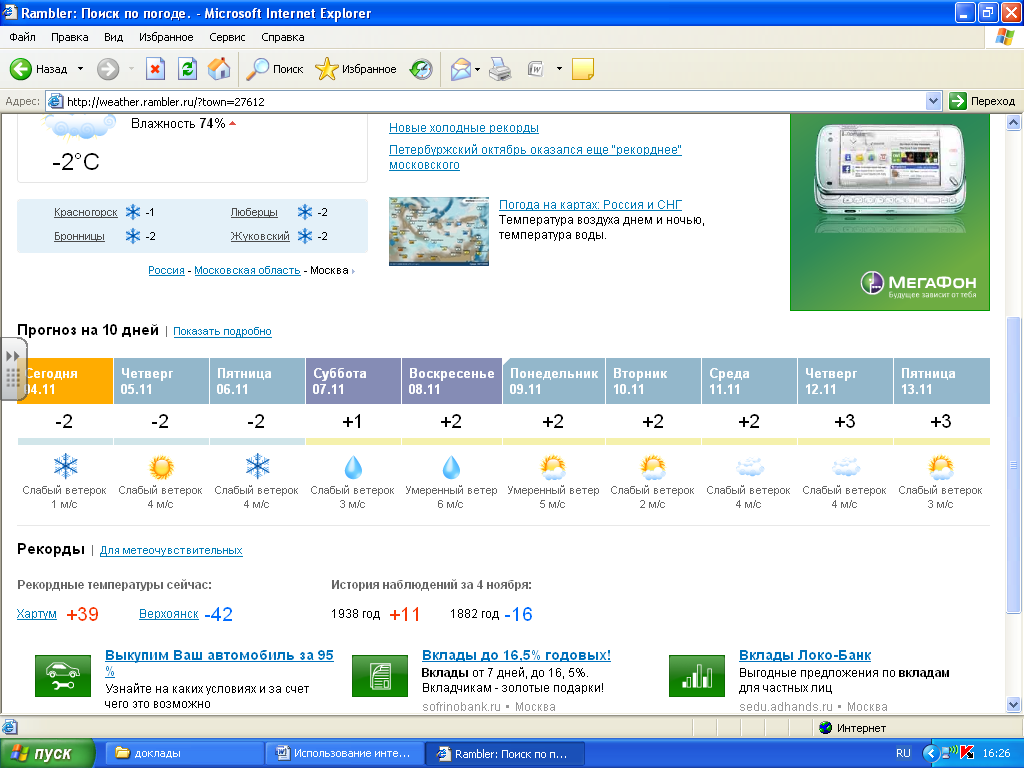Open the Вклады Локо-Банк ad link
Screen dimensions: 1024x768
[x=805, y=655]
